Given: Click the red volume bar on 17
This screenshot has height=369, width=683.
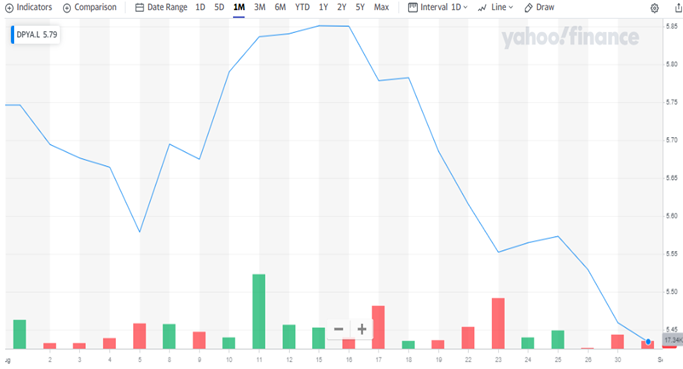Looking at the screenshot, I should [379, 327].
